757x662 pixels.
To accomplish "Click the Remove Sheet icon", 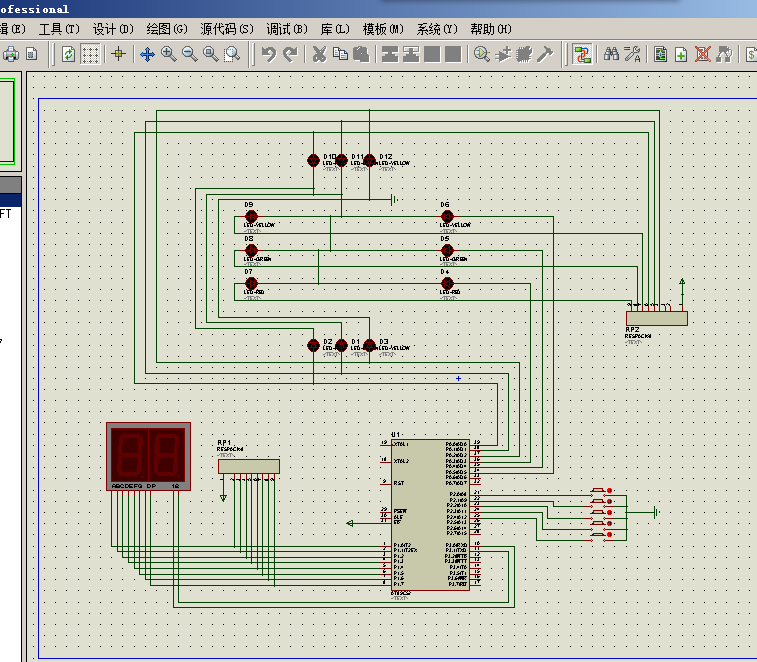I will (703, 54).
